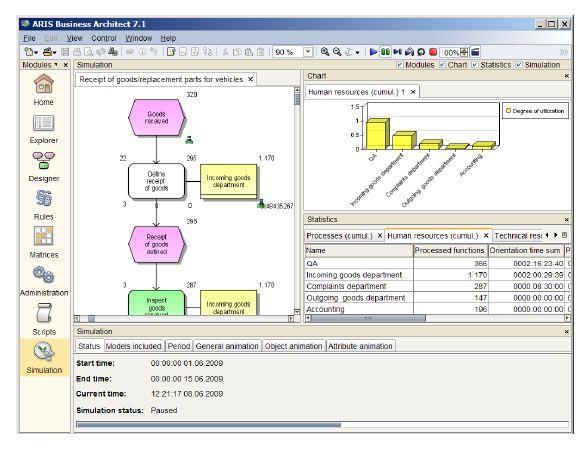Open the Object animation tab

point(293,346)
